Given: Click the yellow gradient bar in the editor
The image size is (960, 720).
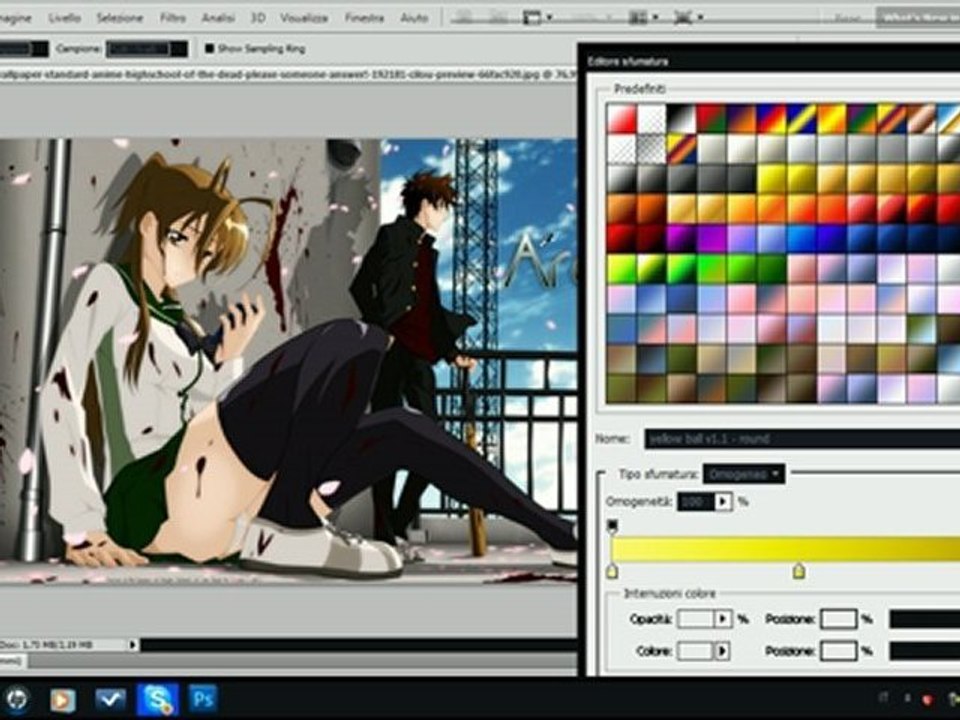Looking at the screenshot, I should [785, 549].
